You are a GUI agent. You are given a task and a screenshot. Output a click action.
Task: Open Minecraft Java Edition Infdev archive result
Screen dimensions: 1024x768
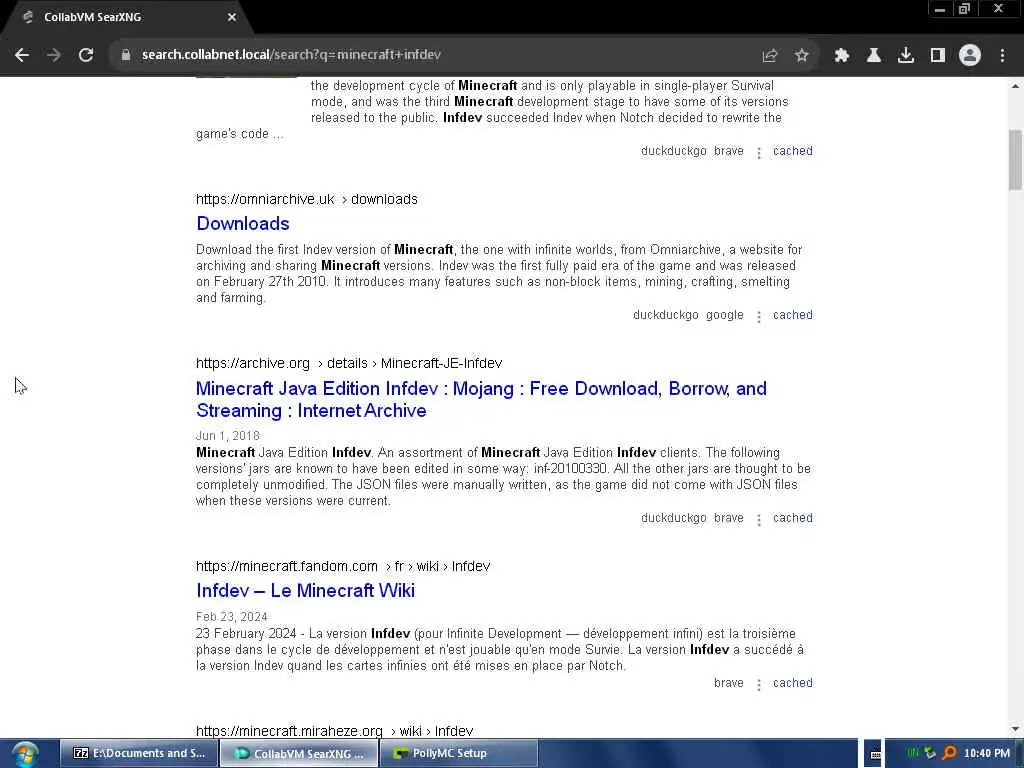pyautogui.click(x=481, y=399)
